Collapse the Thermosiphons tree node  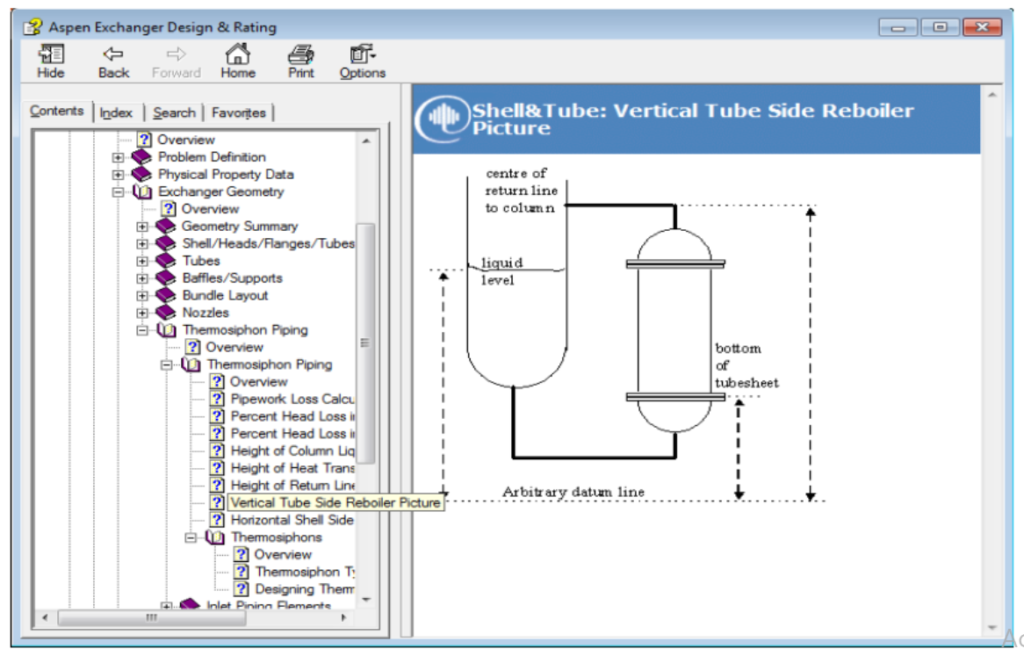click(x=190, y=538)
